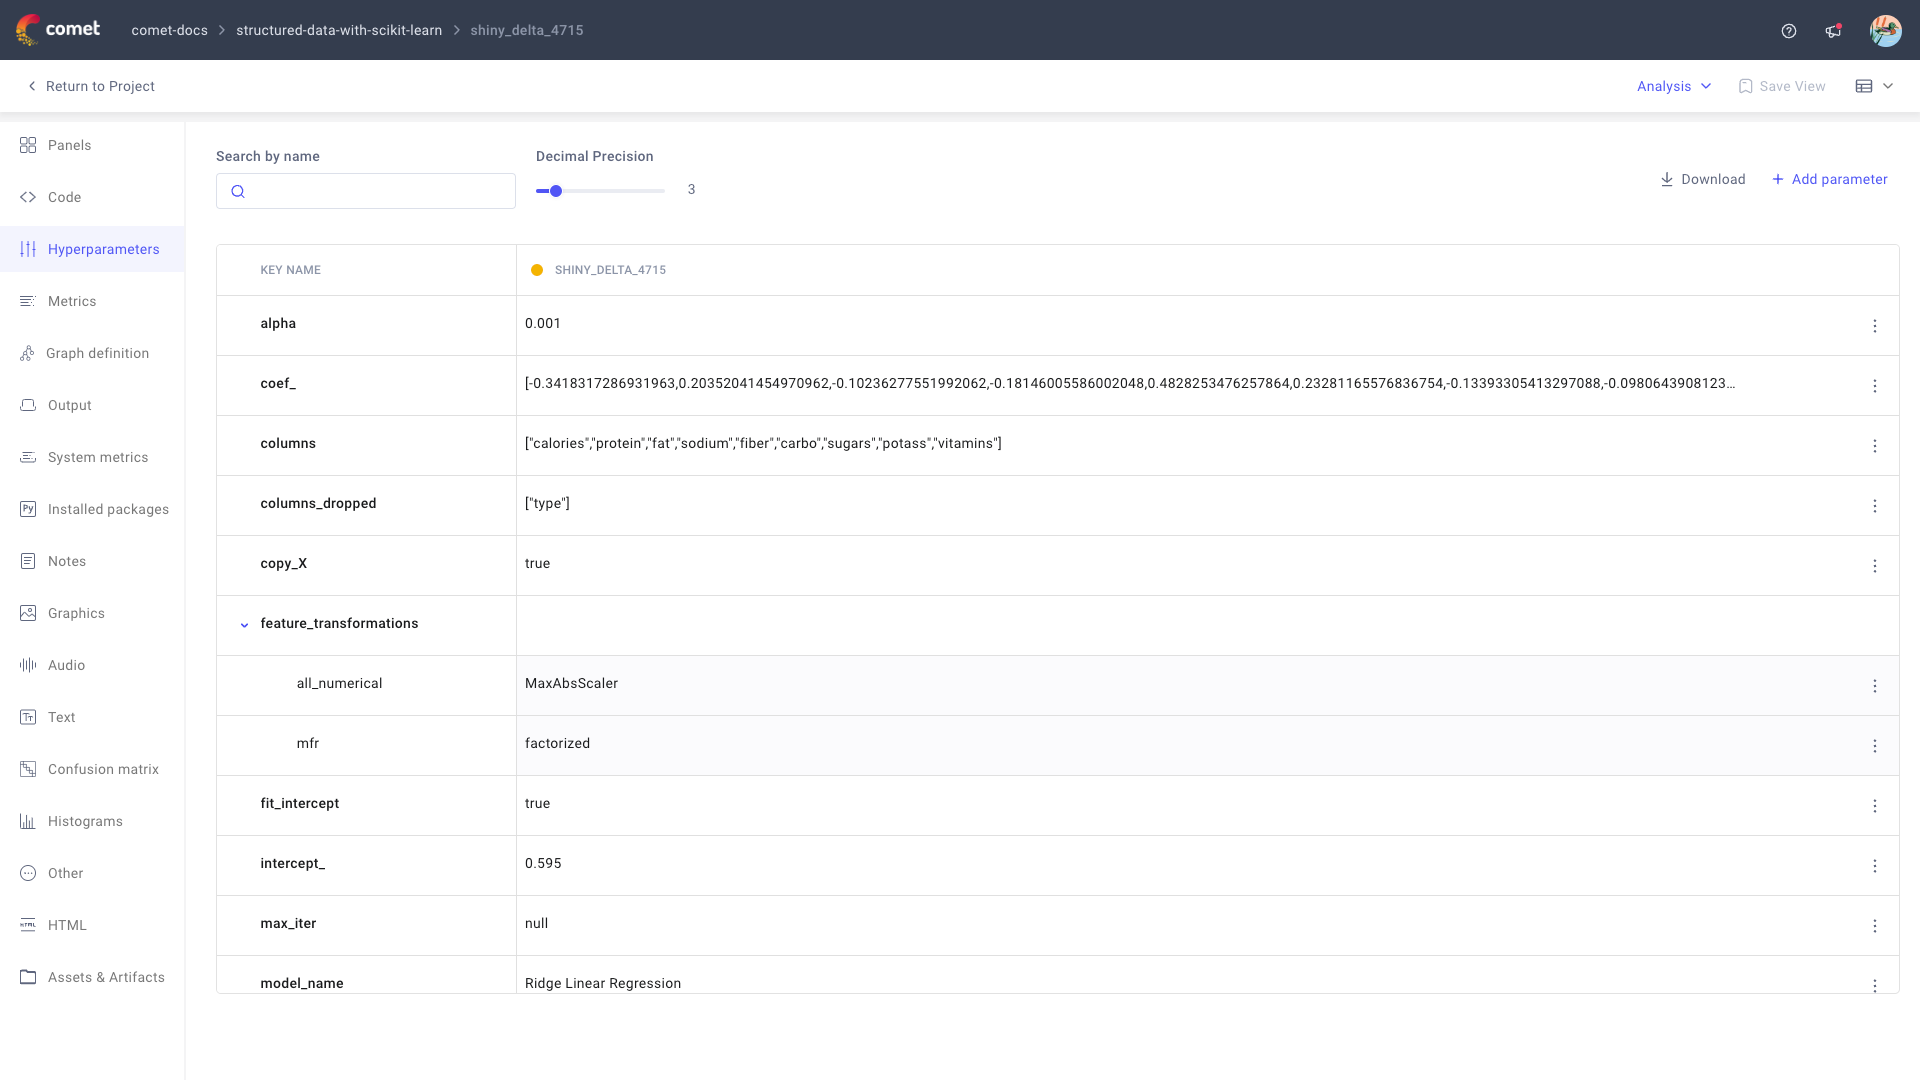Open kebab menu for the coef_ row
The width and height of the screenshot is (1920, 1080).
click(x=1875, y=386)
